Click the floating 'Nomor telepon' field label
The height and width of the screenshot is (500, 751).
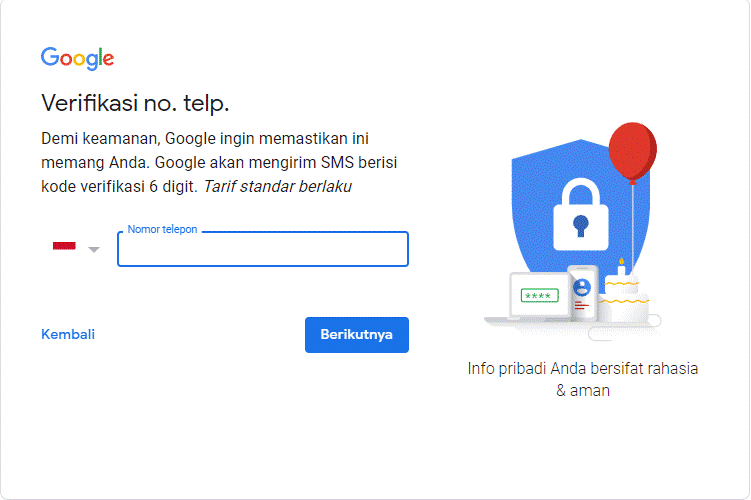pyautogui.click(x=162, y=229)
